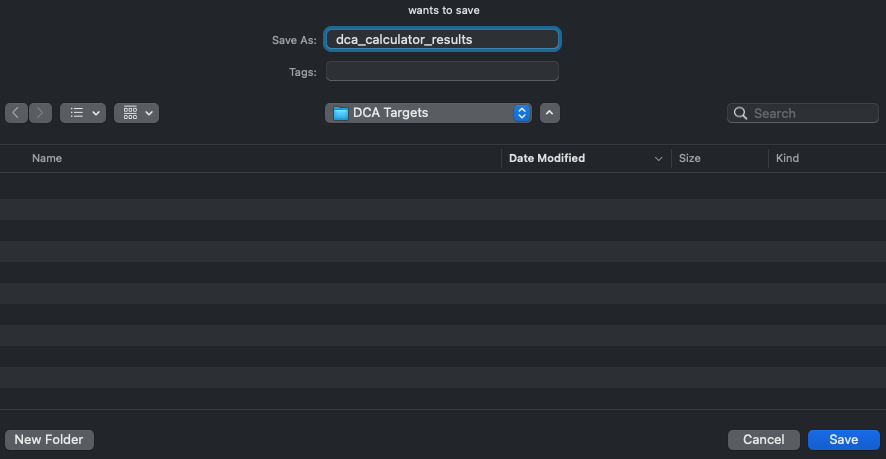Sort files by Date Modified column
Screen dimensions: 886x459
click(547, 158)
